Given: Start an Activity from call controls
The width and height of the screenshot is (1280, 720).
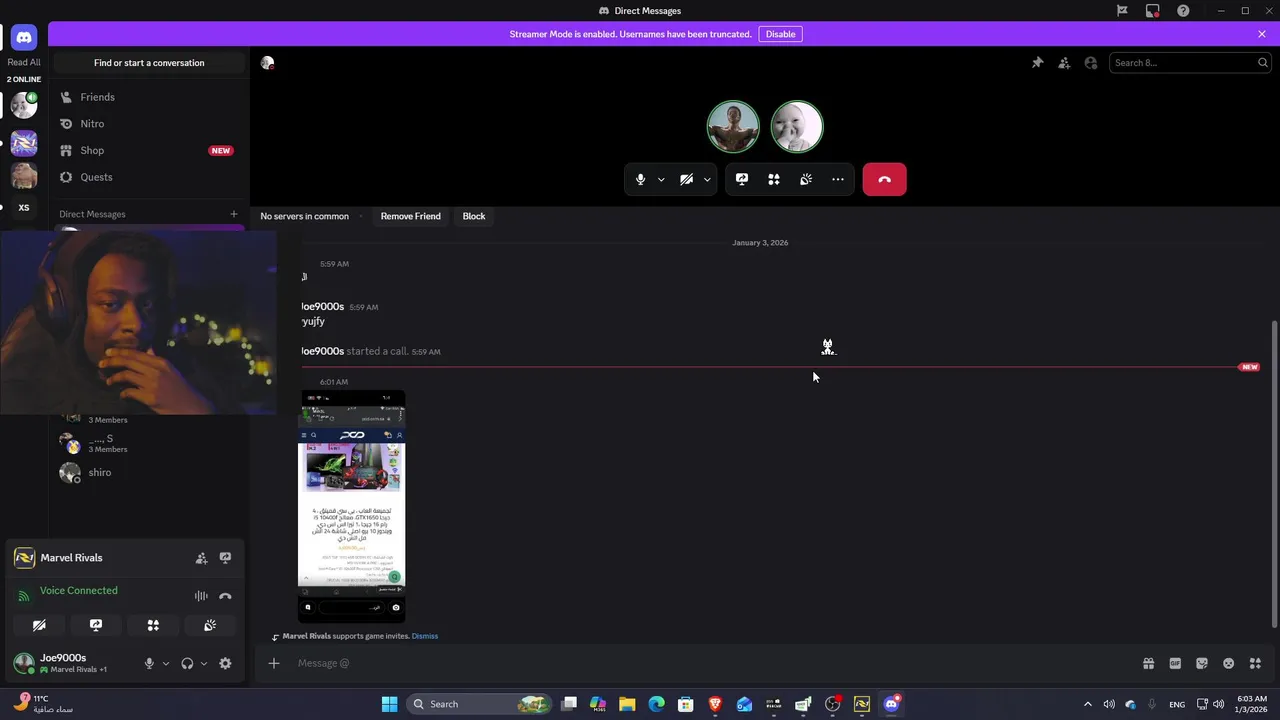Looking at the screenshot, I should (774, 180).
